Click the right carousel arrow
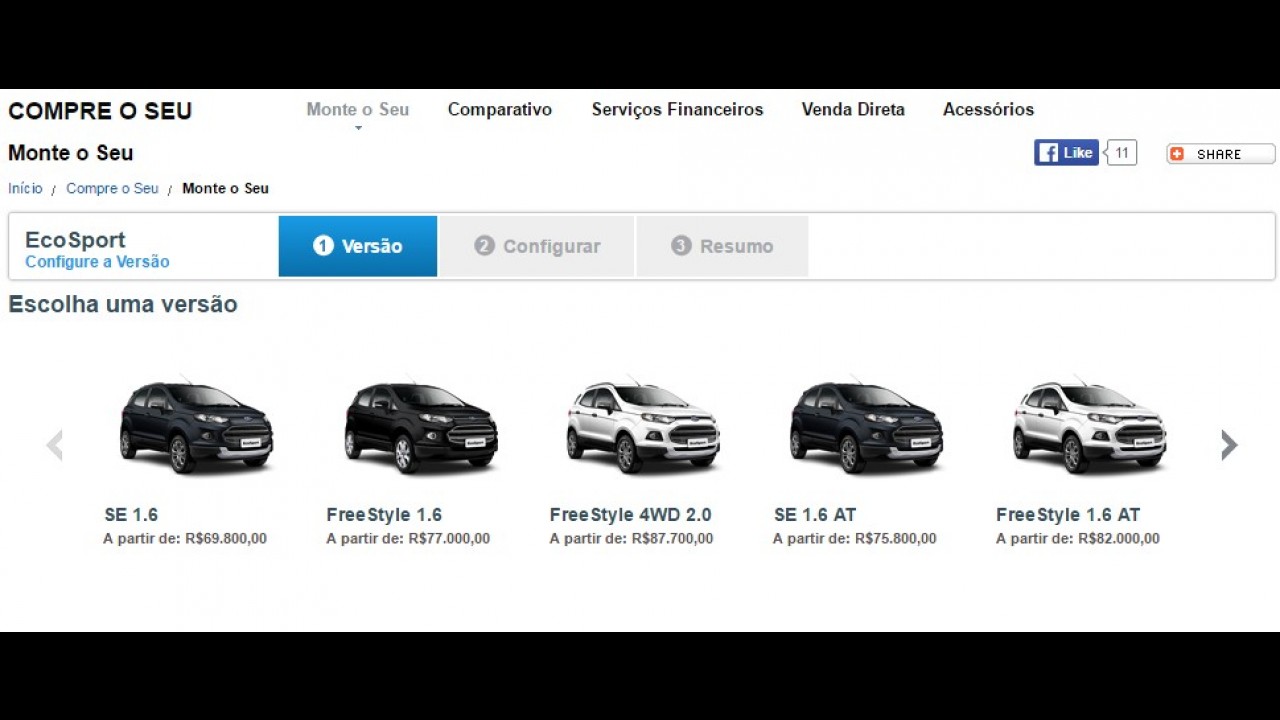 [1229, 445]
